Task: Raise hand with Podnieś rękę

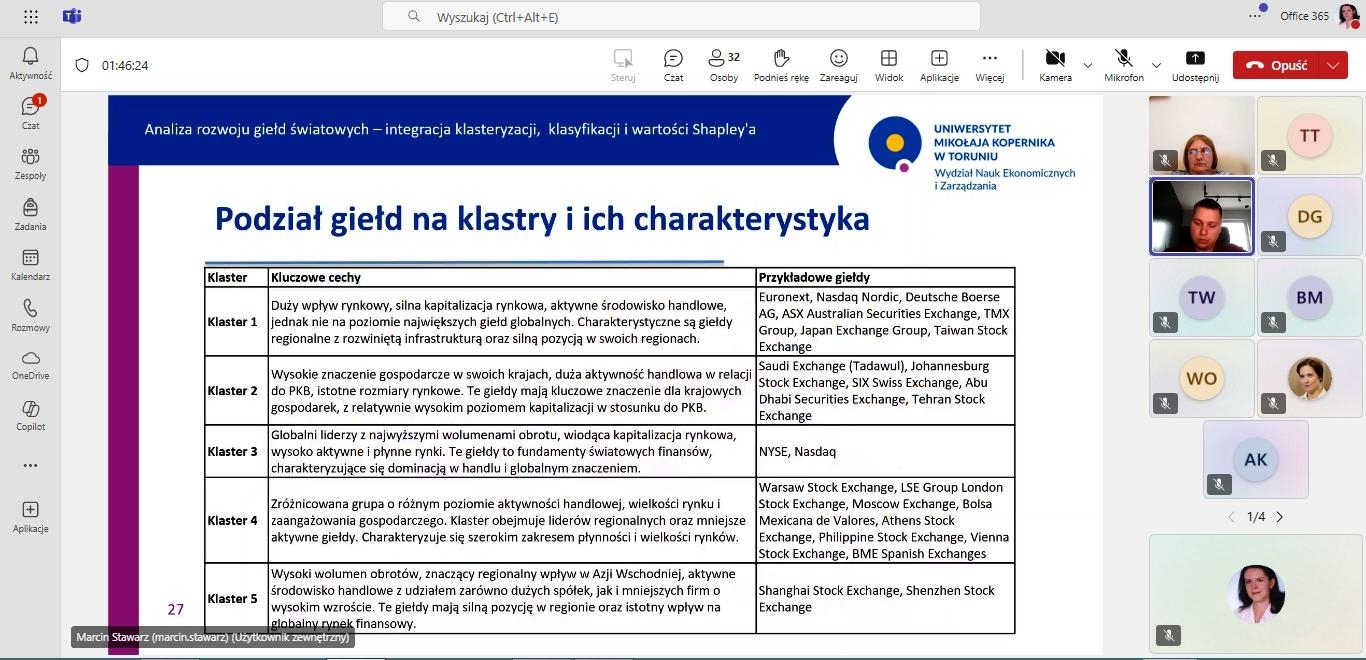Action: tap(781, 64)
